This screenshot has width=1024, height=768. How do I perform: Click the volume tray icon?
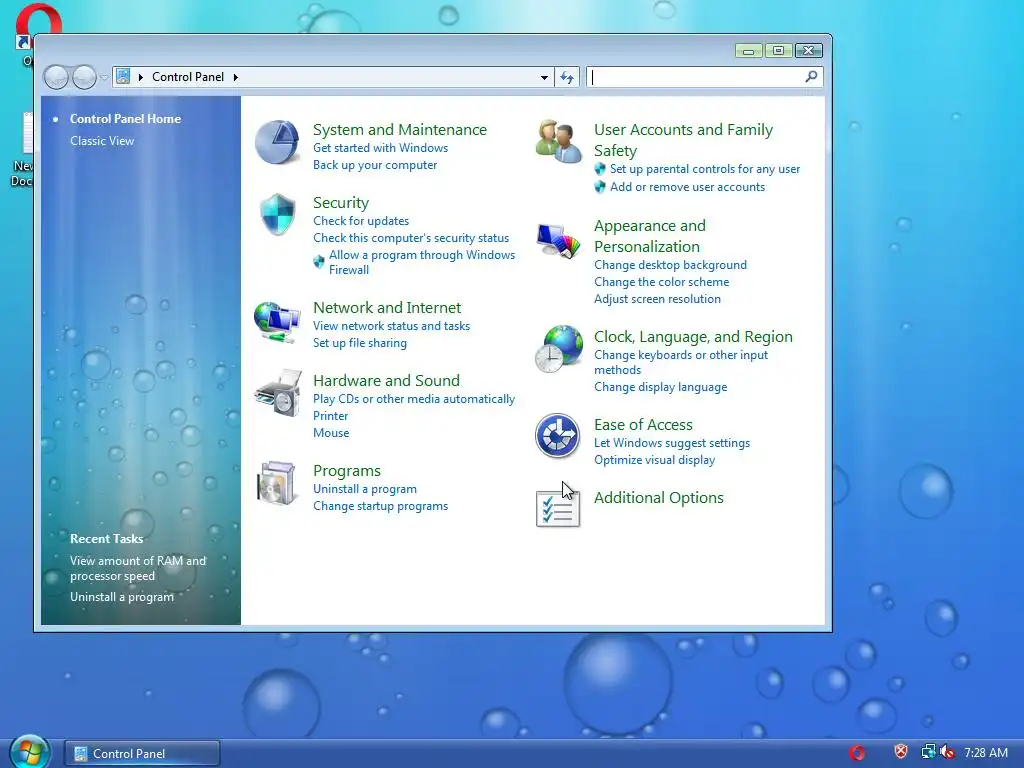tap(948, 752)
